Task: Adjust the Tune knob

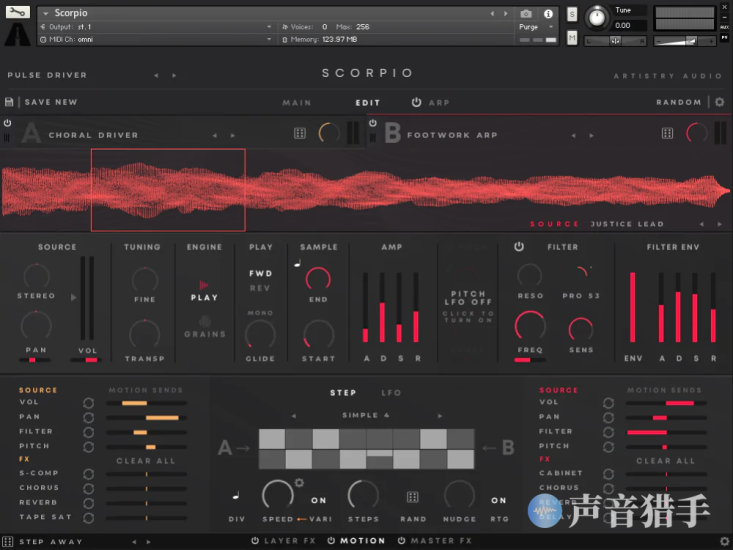Action: click(x=596, y=18)
